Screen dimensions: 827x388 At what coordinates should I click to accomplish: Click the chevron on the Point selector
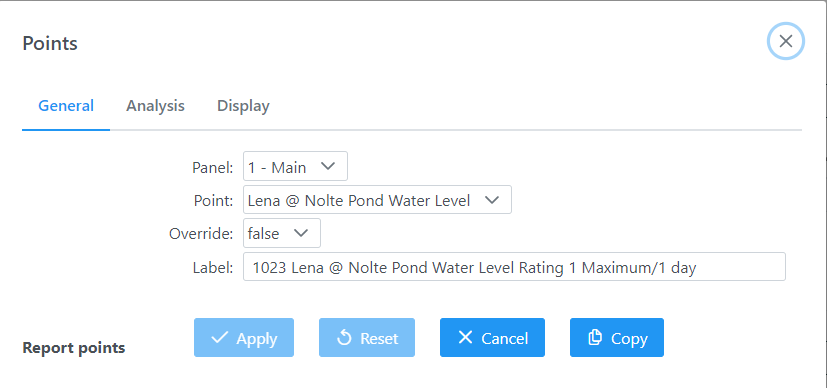pyautogui.click(x=492, y=200)
